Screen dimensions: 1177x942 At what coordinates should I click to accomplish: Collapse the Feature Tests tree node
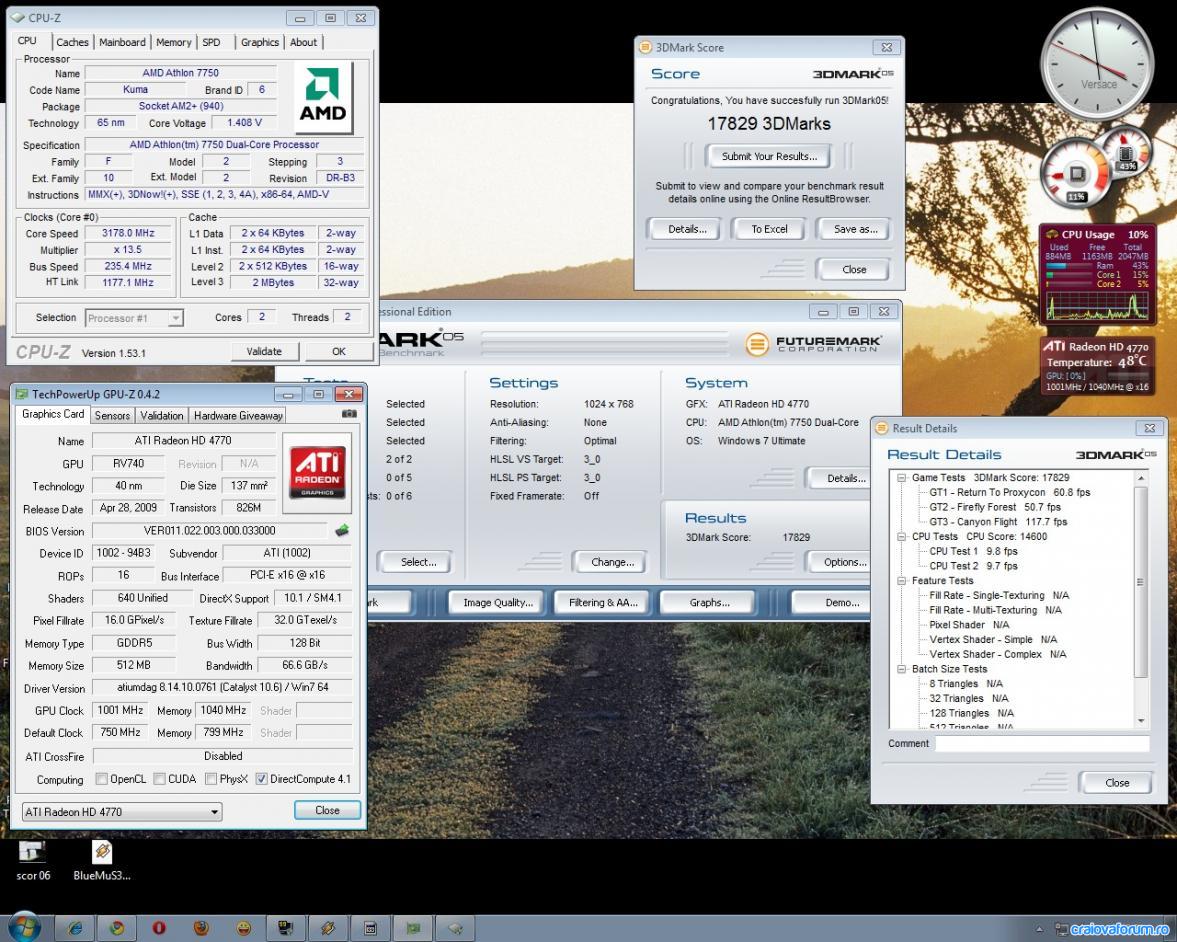[902, 581]
